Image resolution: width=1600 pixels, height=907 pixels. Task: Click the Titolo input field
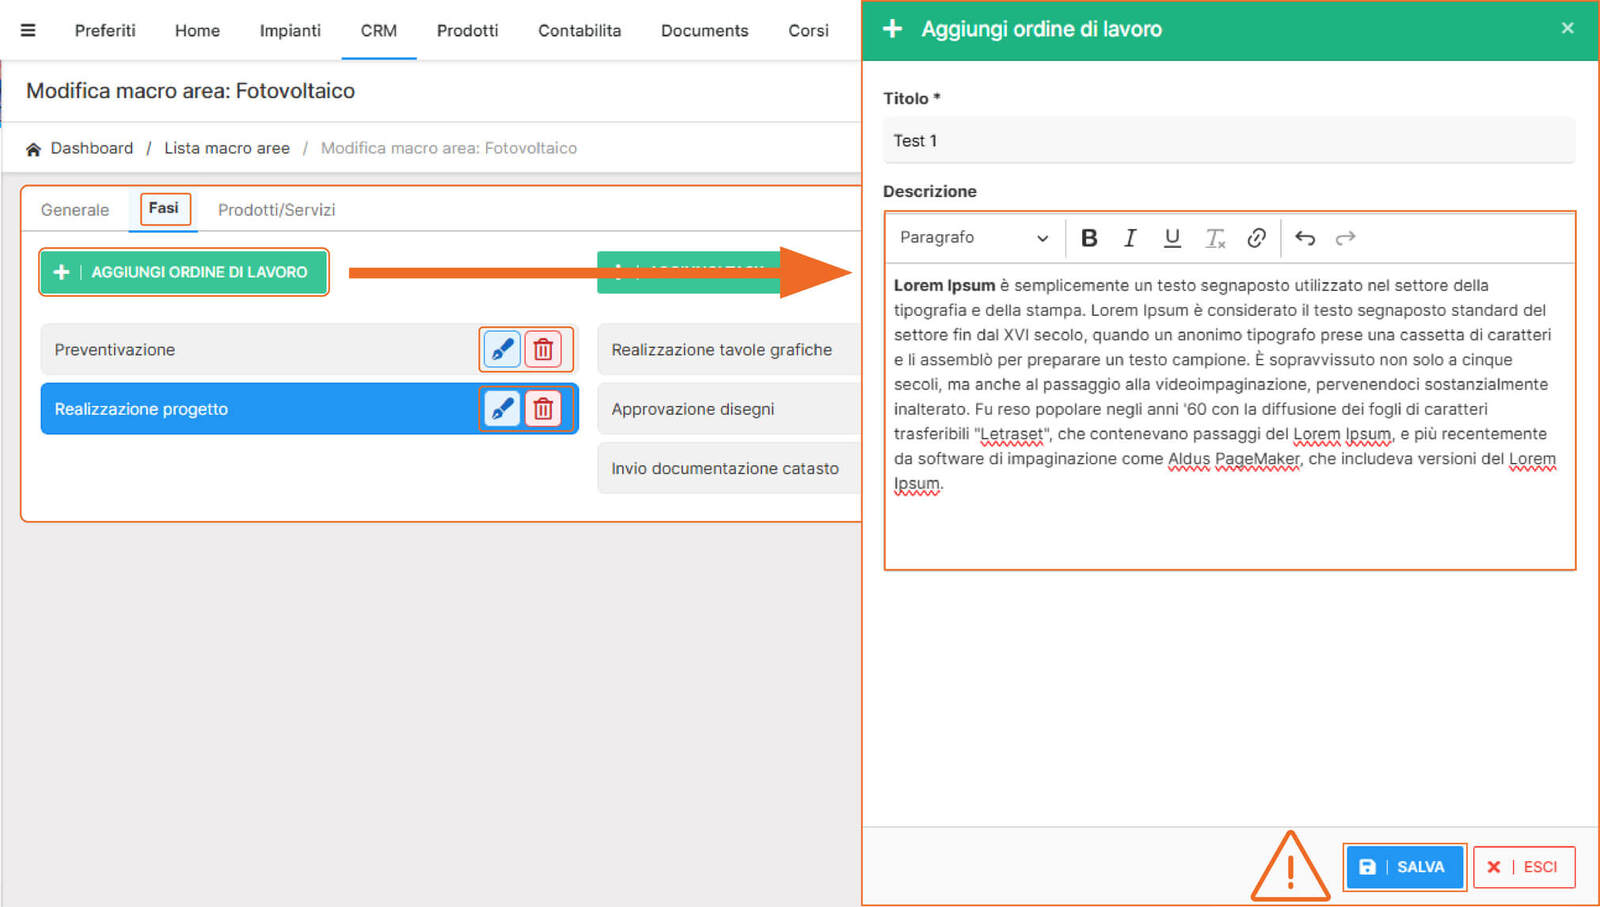pyautogui.click(x=1228, y=141)
